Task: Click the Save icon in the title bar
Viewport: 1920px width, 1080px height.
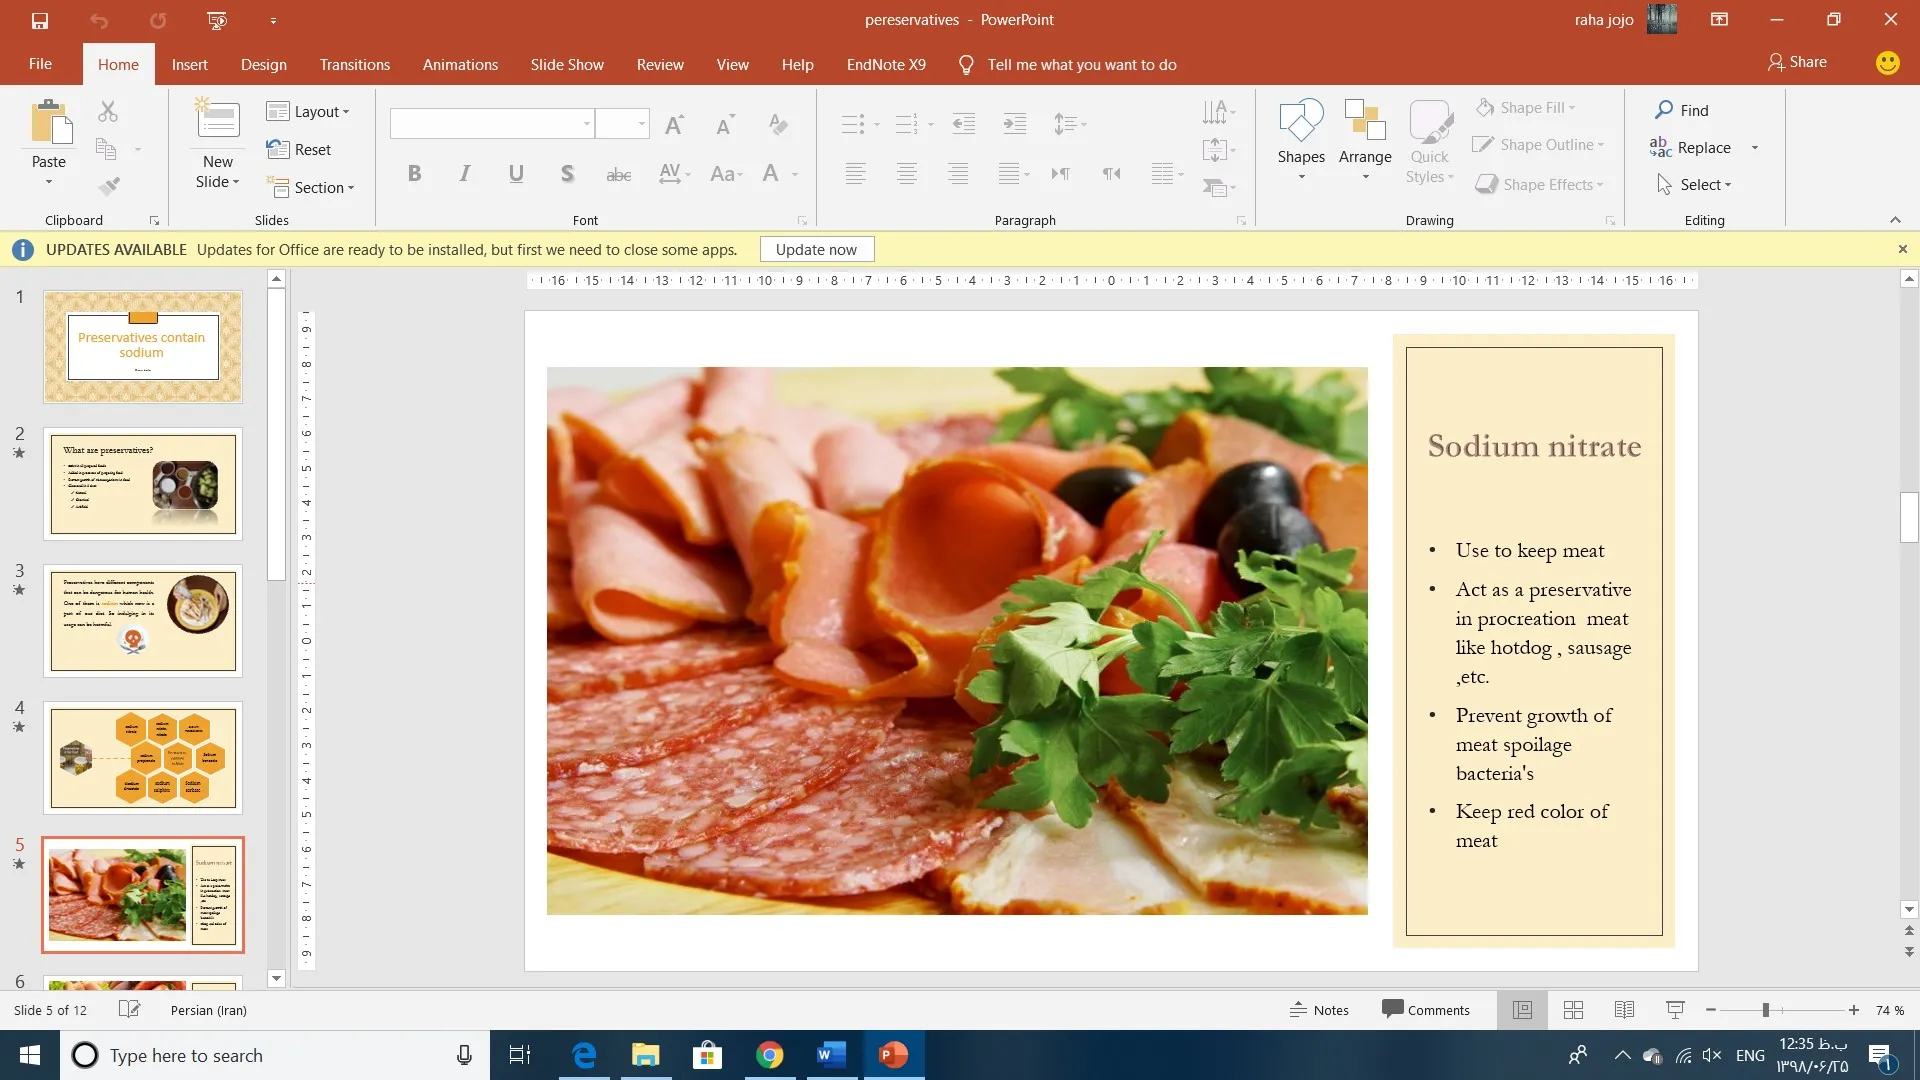Action: coord(40,20)
